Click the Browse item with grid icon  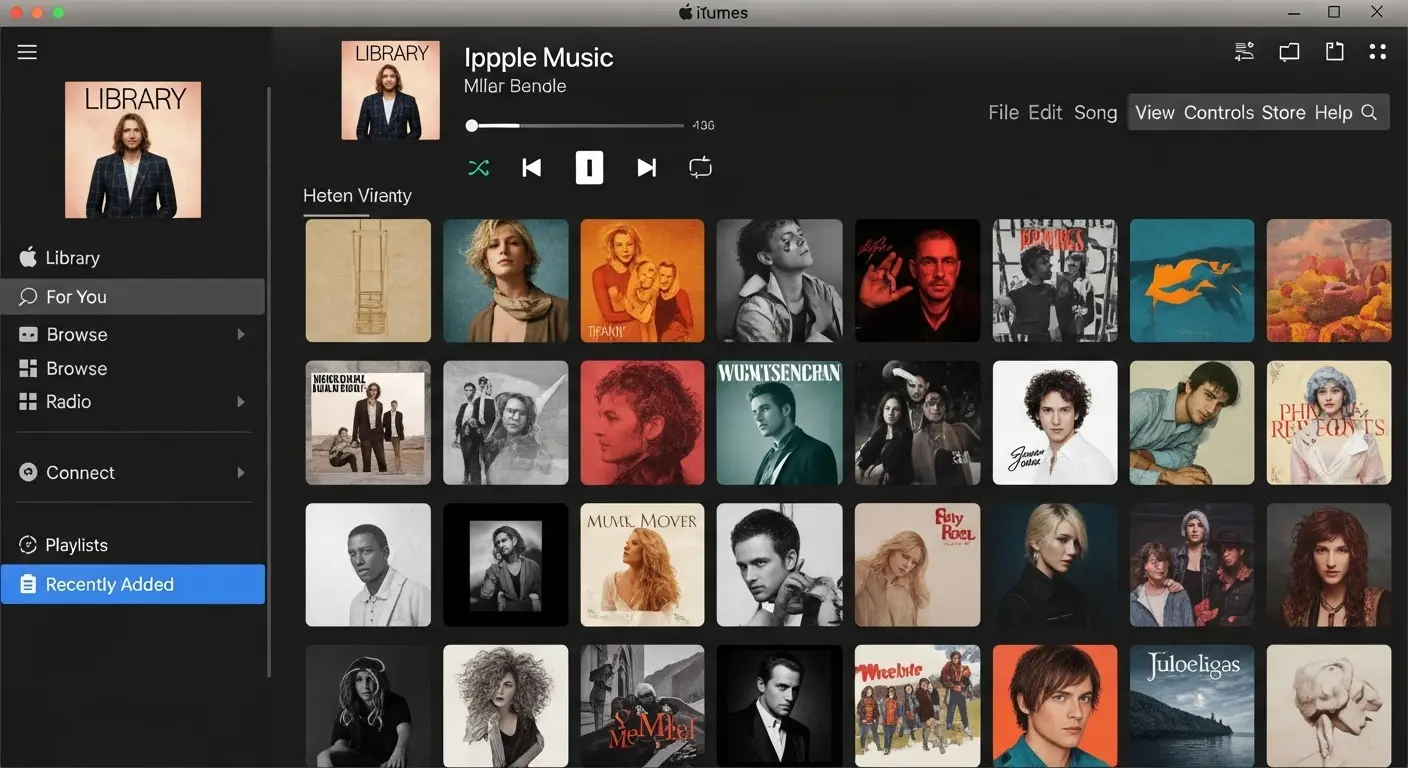[133, 368]
